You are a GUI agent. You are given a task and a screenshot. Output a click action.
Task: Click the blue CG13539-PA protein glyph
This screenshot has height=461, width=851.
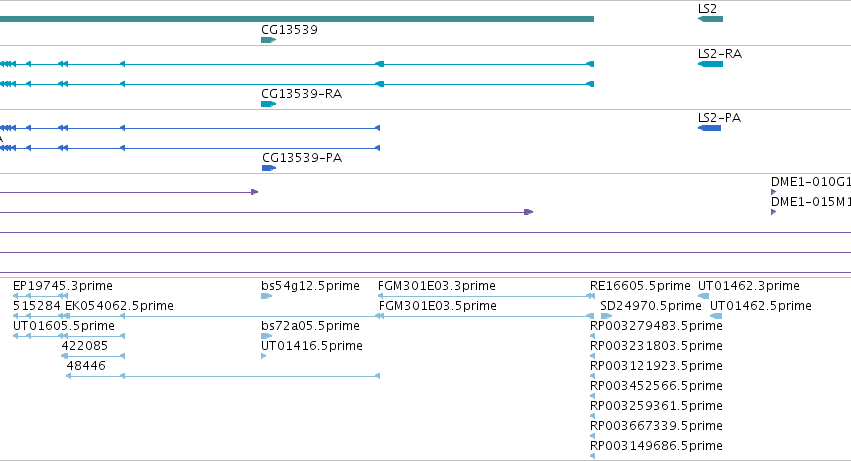(x=269, y=168)
